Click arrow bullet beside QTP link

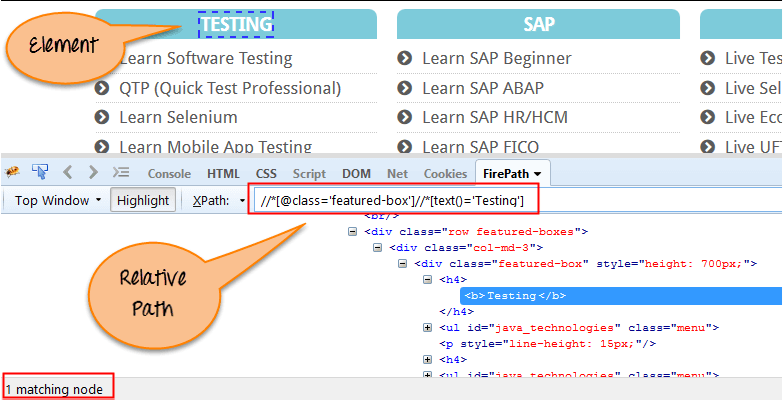click(101, 88)
